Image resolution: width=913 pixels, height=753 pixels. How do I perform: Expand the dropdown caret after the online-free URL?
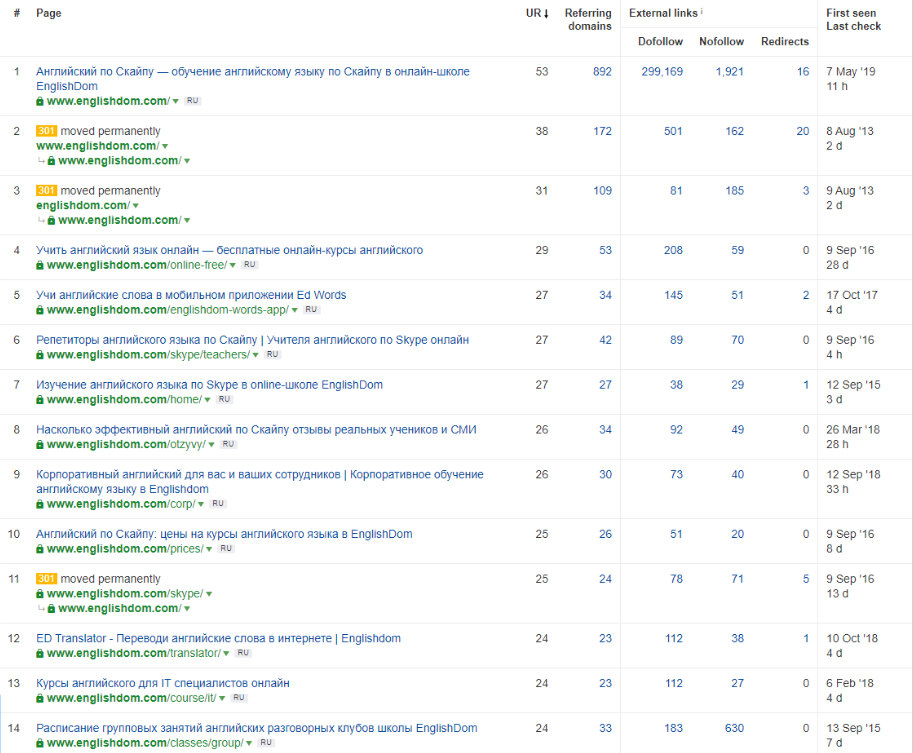coord(233,265)
